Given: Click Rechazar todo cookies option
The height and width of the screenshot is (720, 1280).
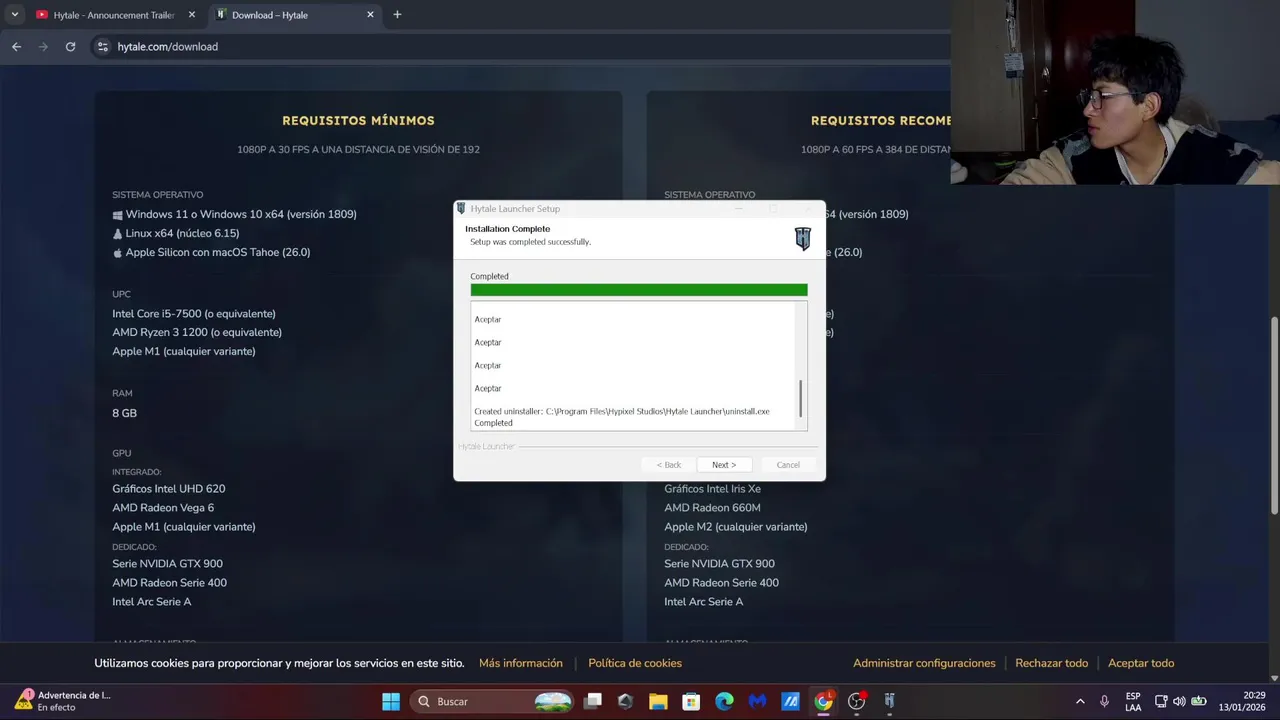Looking at the screenshot, I should tap(1051, 663).
